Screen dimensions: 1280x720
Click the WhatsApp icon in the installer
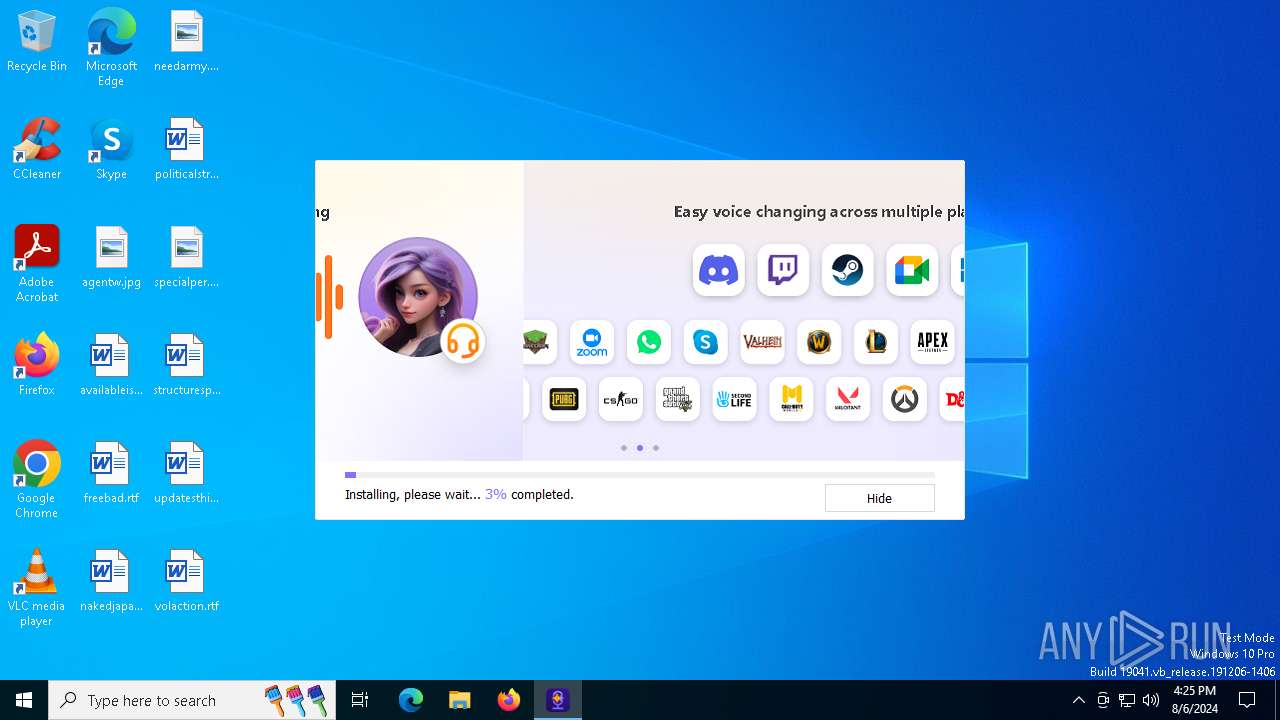click(649, 343)
